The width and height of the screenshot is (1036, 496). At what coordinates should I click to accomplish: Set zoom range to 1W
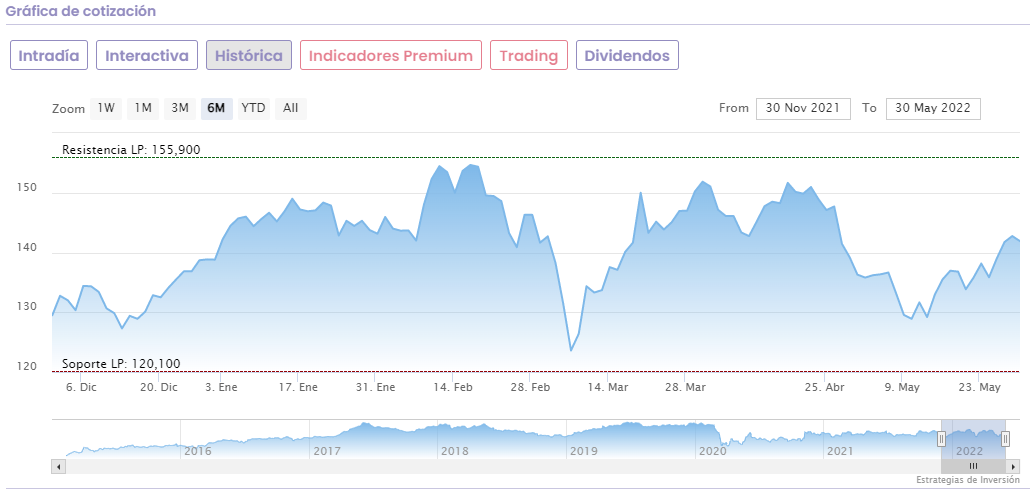click(x=106, y=108)
